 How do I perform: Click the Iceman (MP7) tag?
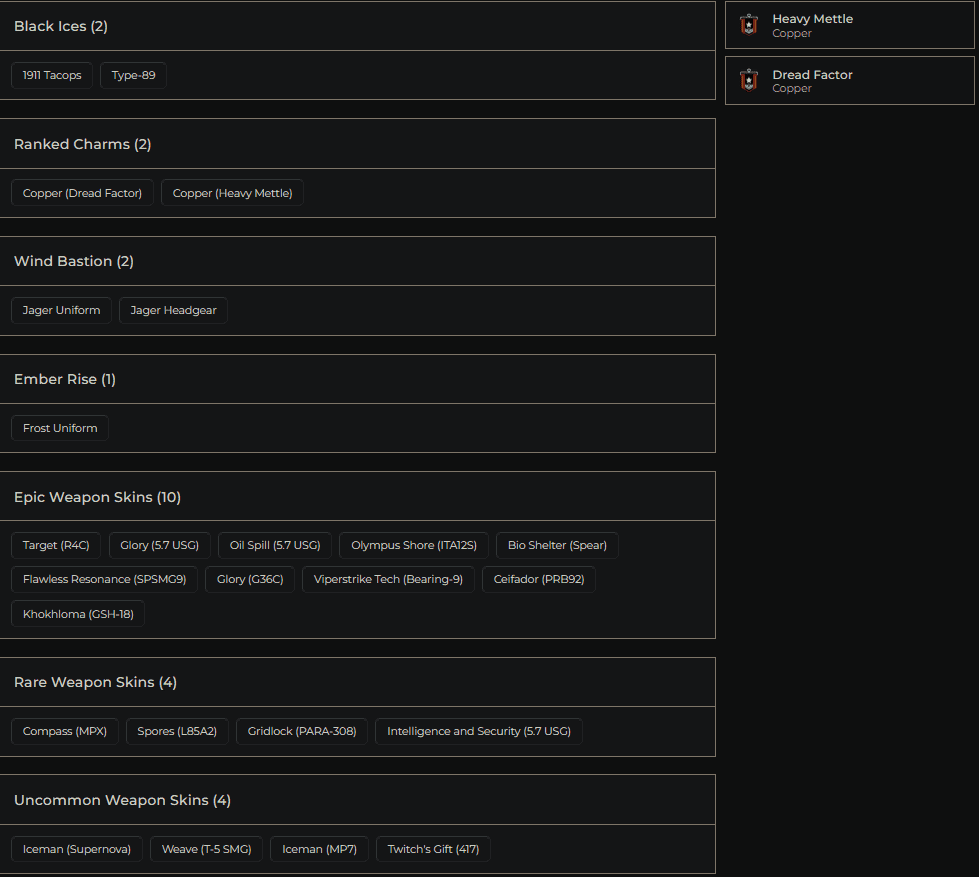pyautogui.click(x=320, y=849)
